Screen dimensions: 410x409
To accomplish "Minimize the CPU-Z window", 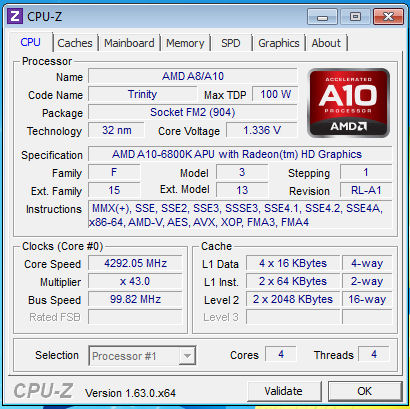I will tap(322, 17).
